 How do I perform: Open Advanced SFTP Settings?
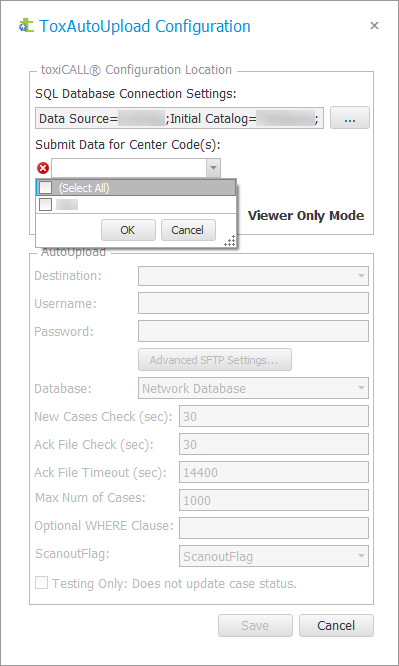click(215, 360)
